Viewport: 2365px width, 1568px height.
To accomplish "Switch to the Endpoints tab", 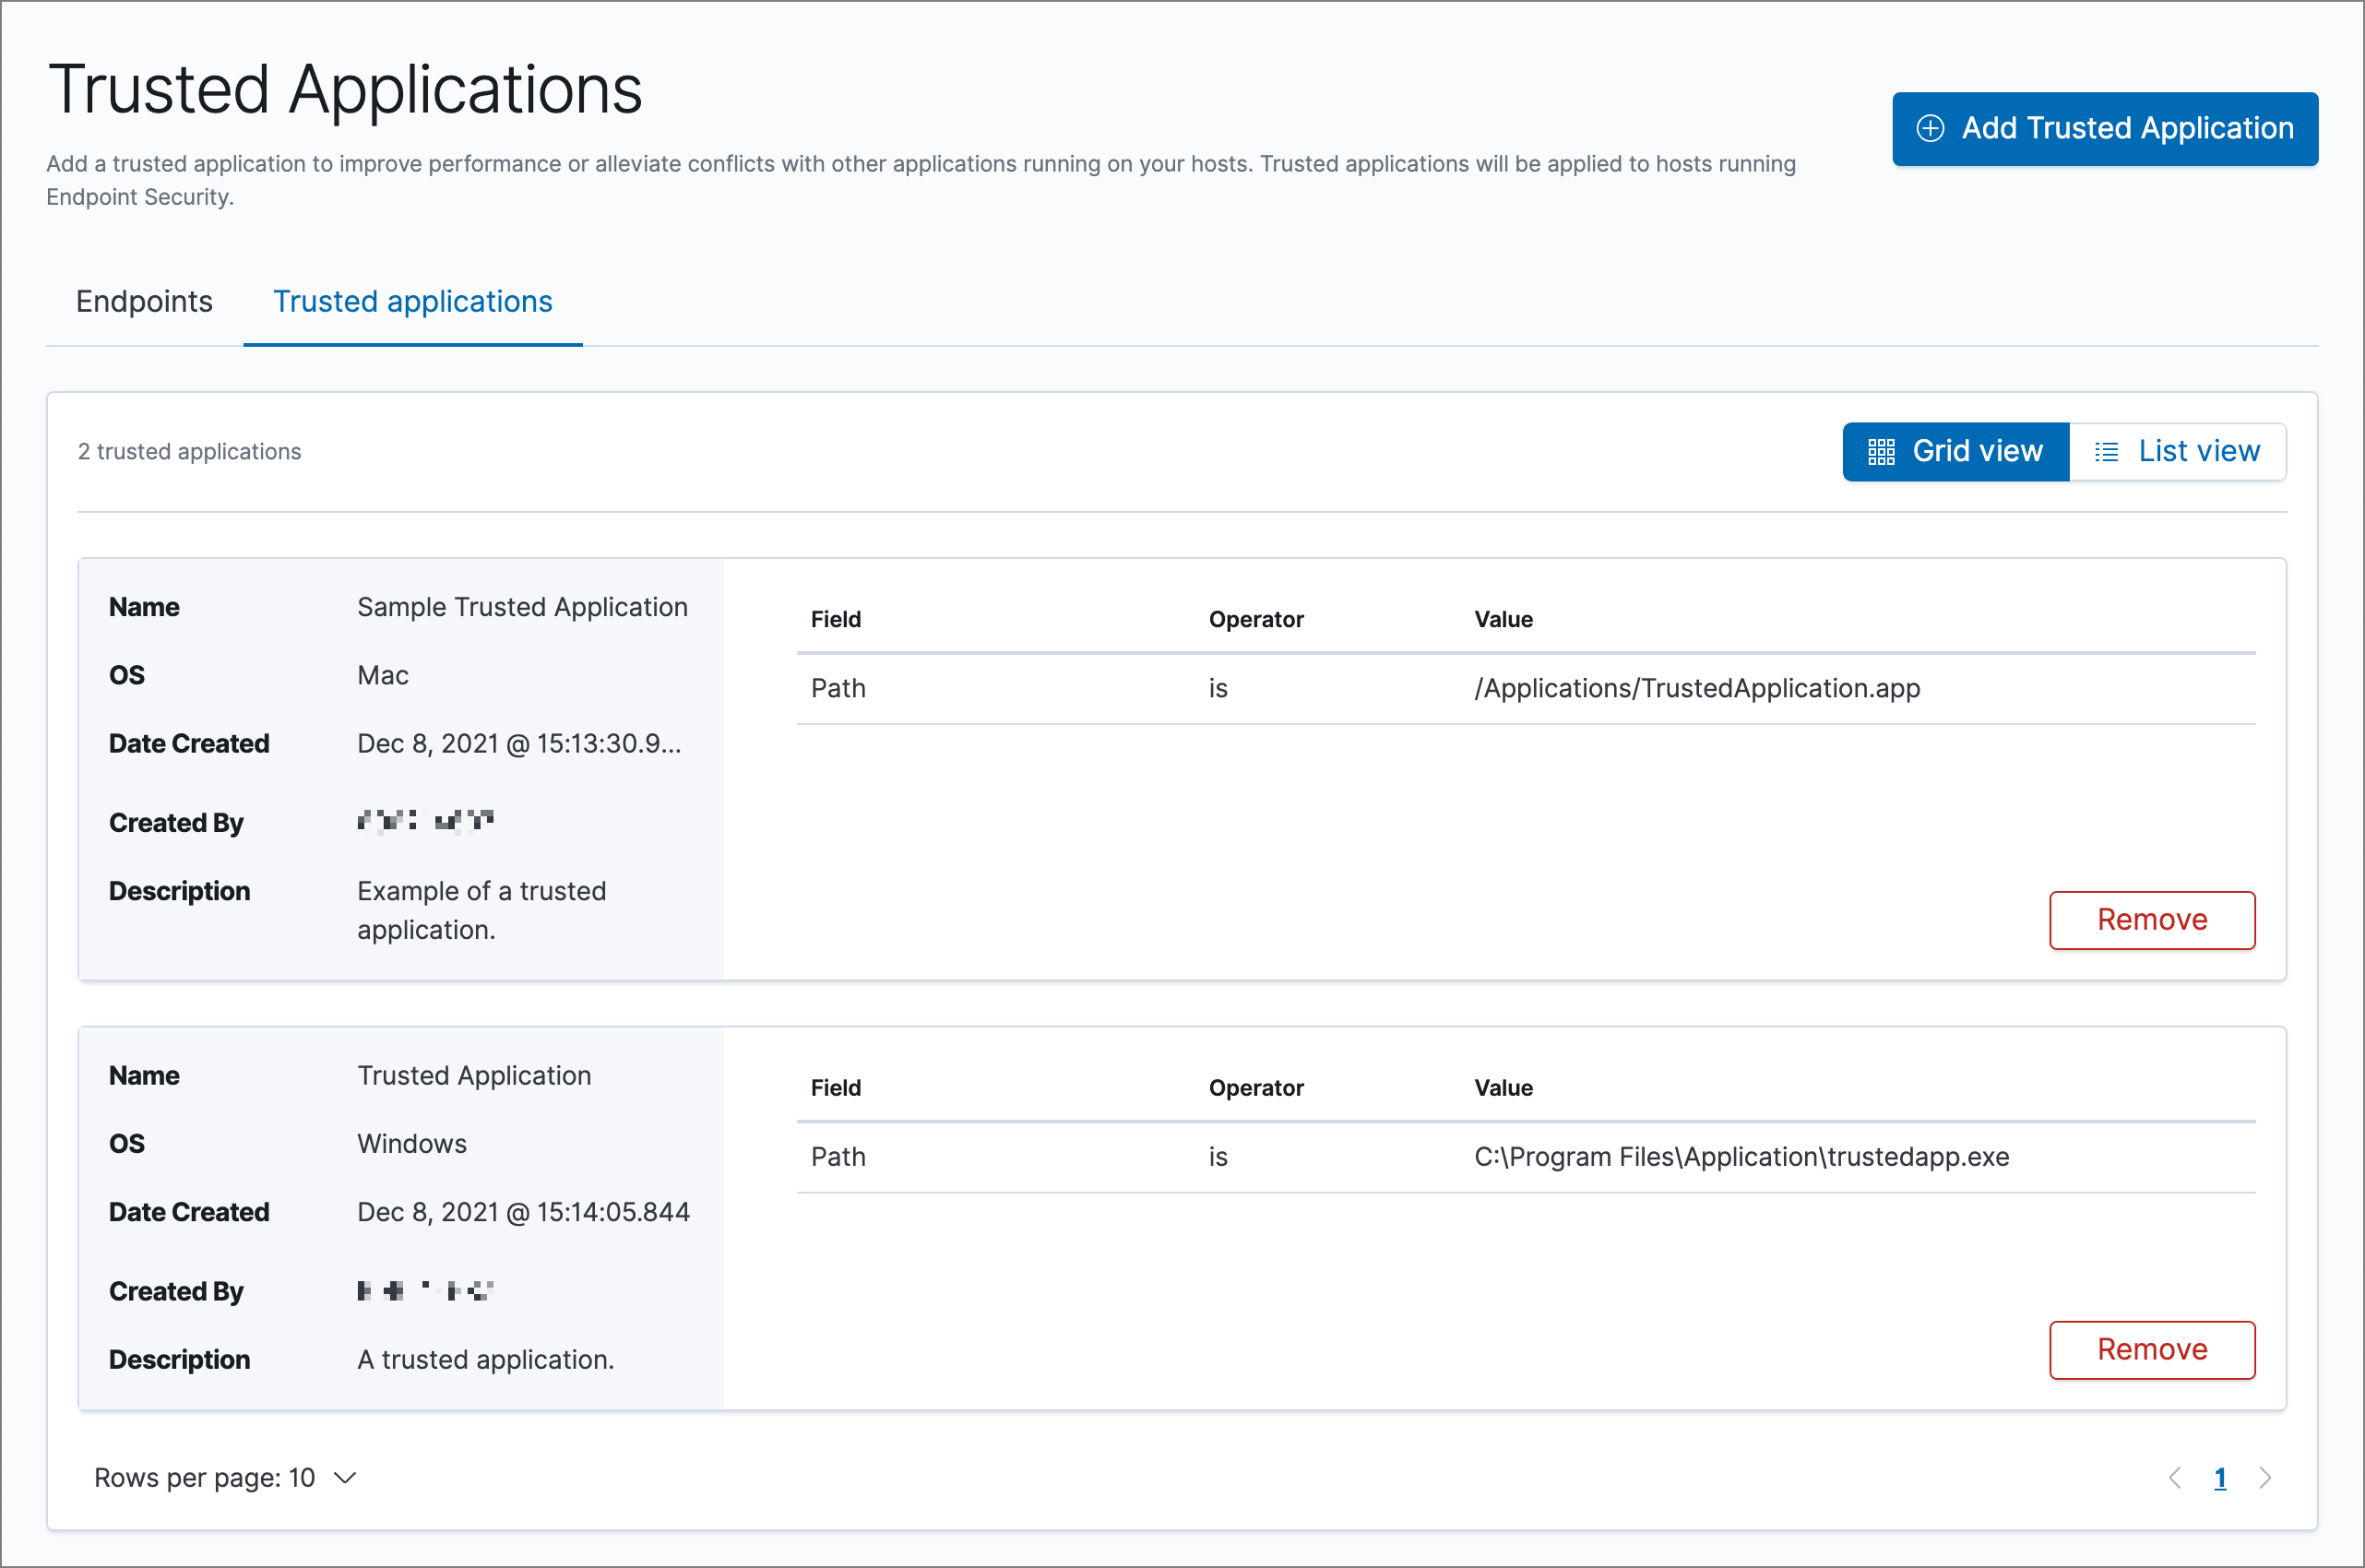I will [144, 301].
